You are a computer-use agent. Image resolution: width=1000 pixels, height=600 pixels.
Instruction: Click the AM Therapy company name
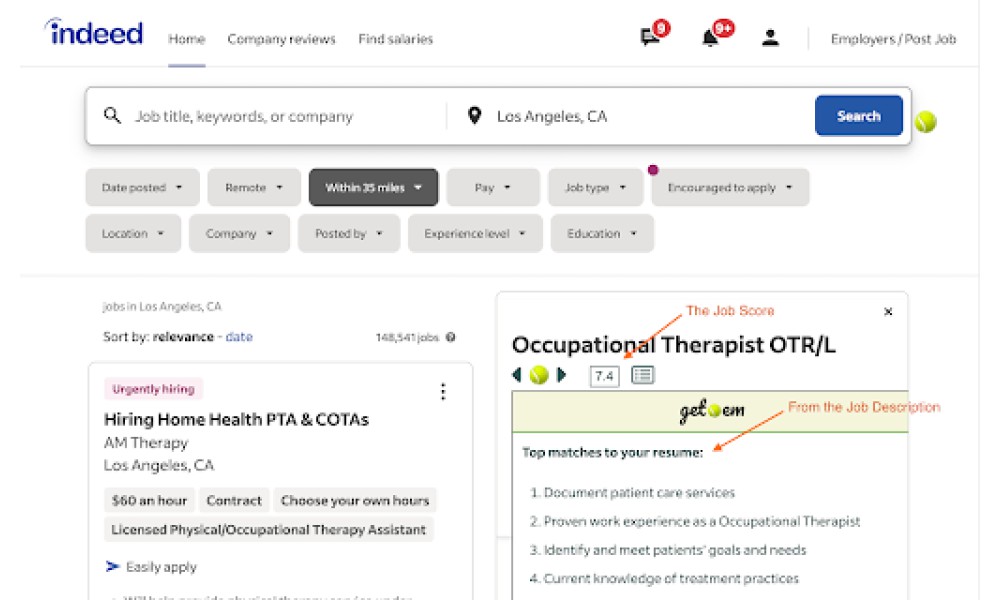(x=146, y=443)
